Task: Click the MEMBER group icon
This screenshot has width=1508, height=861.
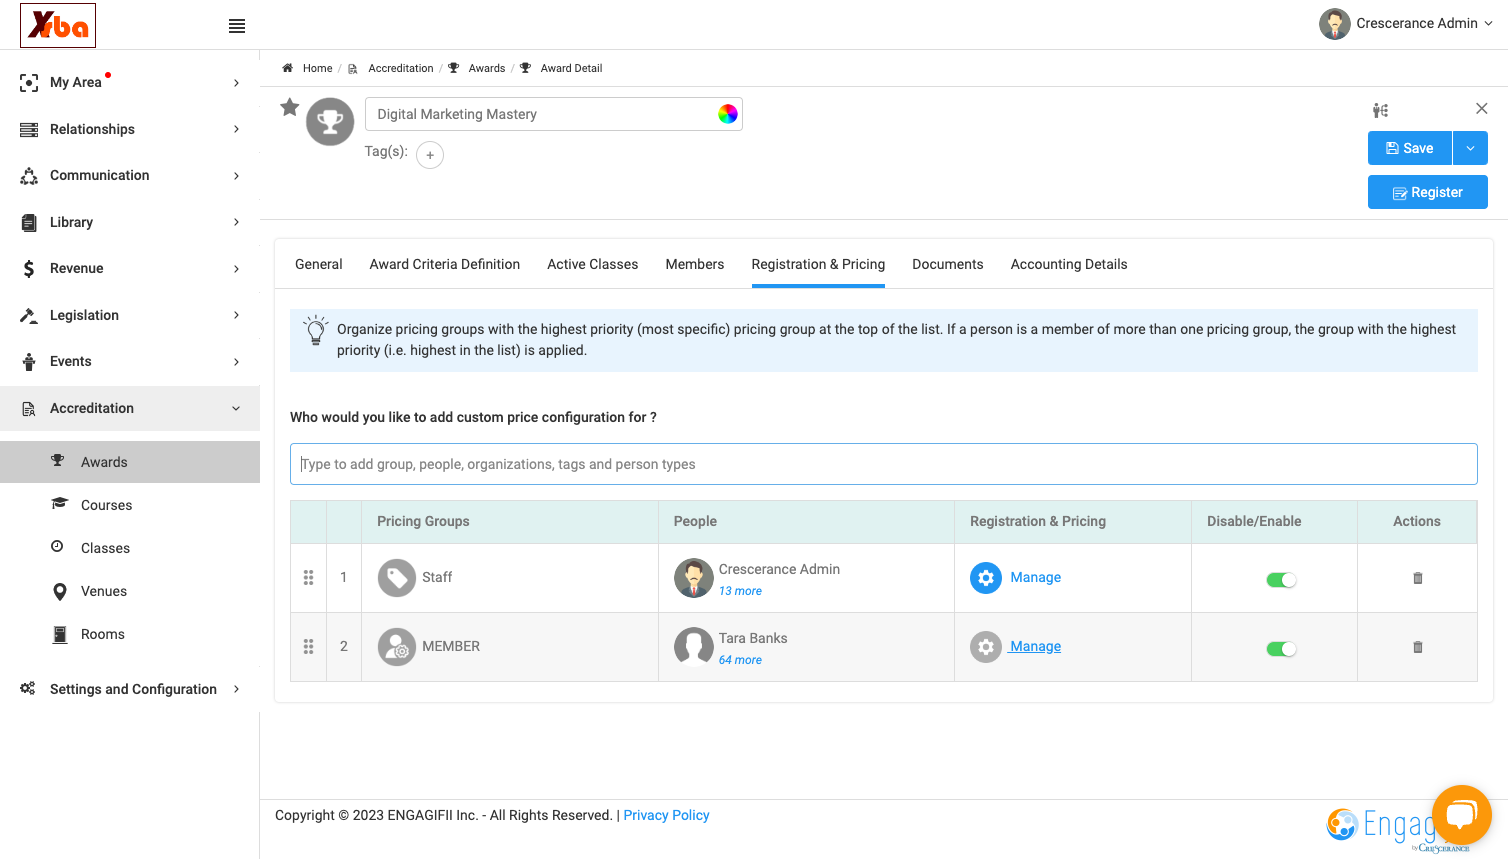Action: (397, 647)
